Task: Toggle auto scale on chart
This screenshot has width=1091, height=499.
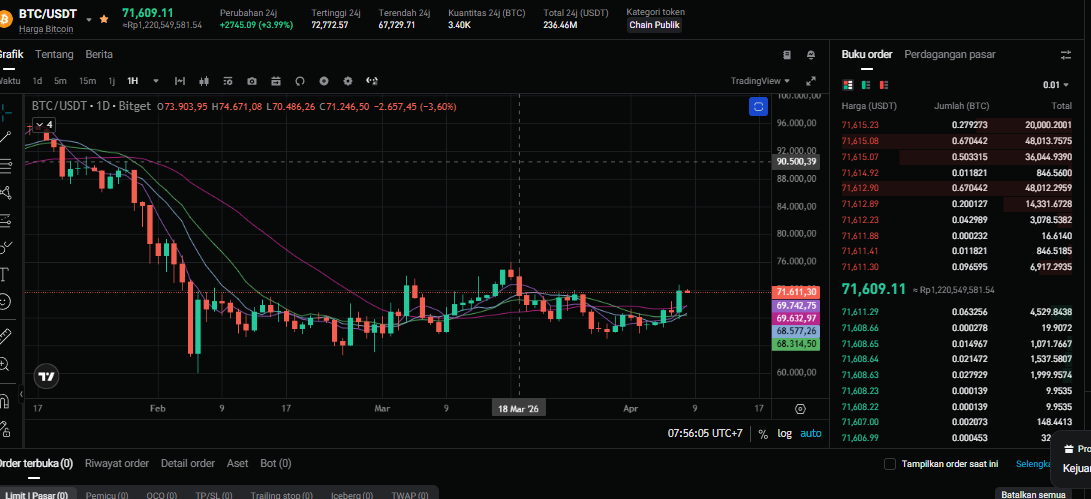Action: 810,434
